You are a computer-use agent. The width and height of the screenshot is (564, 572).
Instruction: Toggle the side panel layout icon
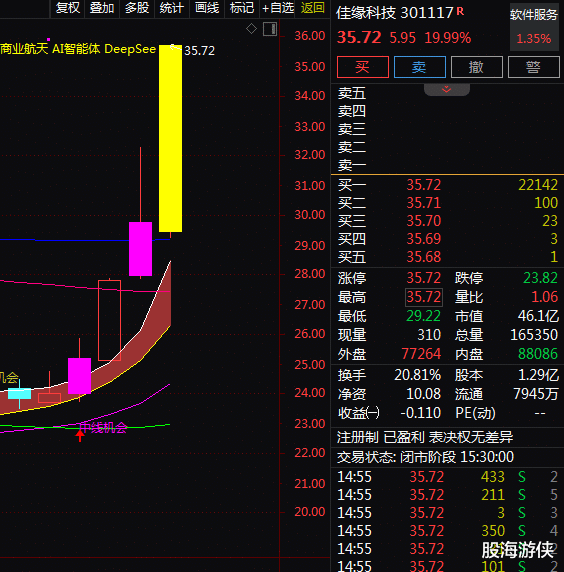(x=270, y=29)
